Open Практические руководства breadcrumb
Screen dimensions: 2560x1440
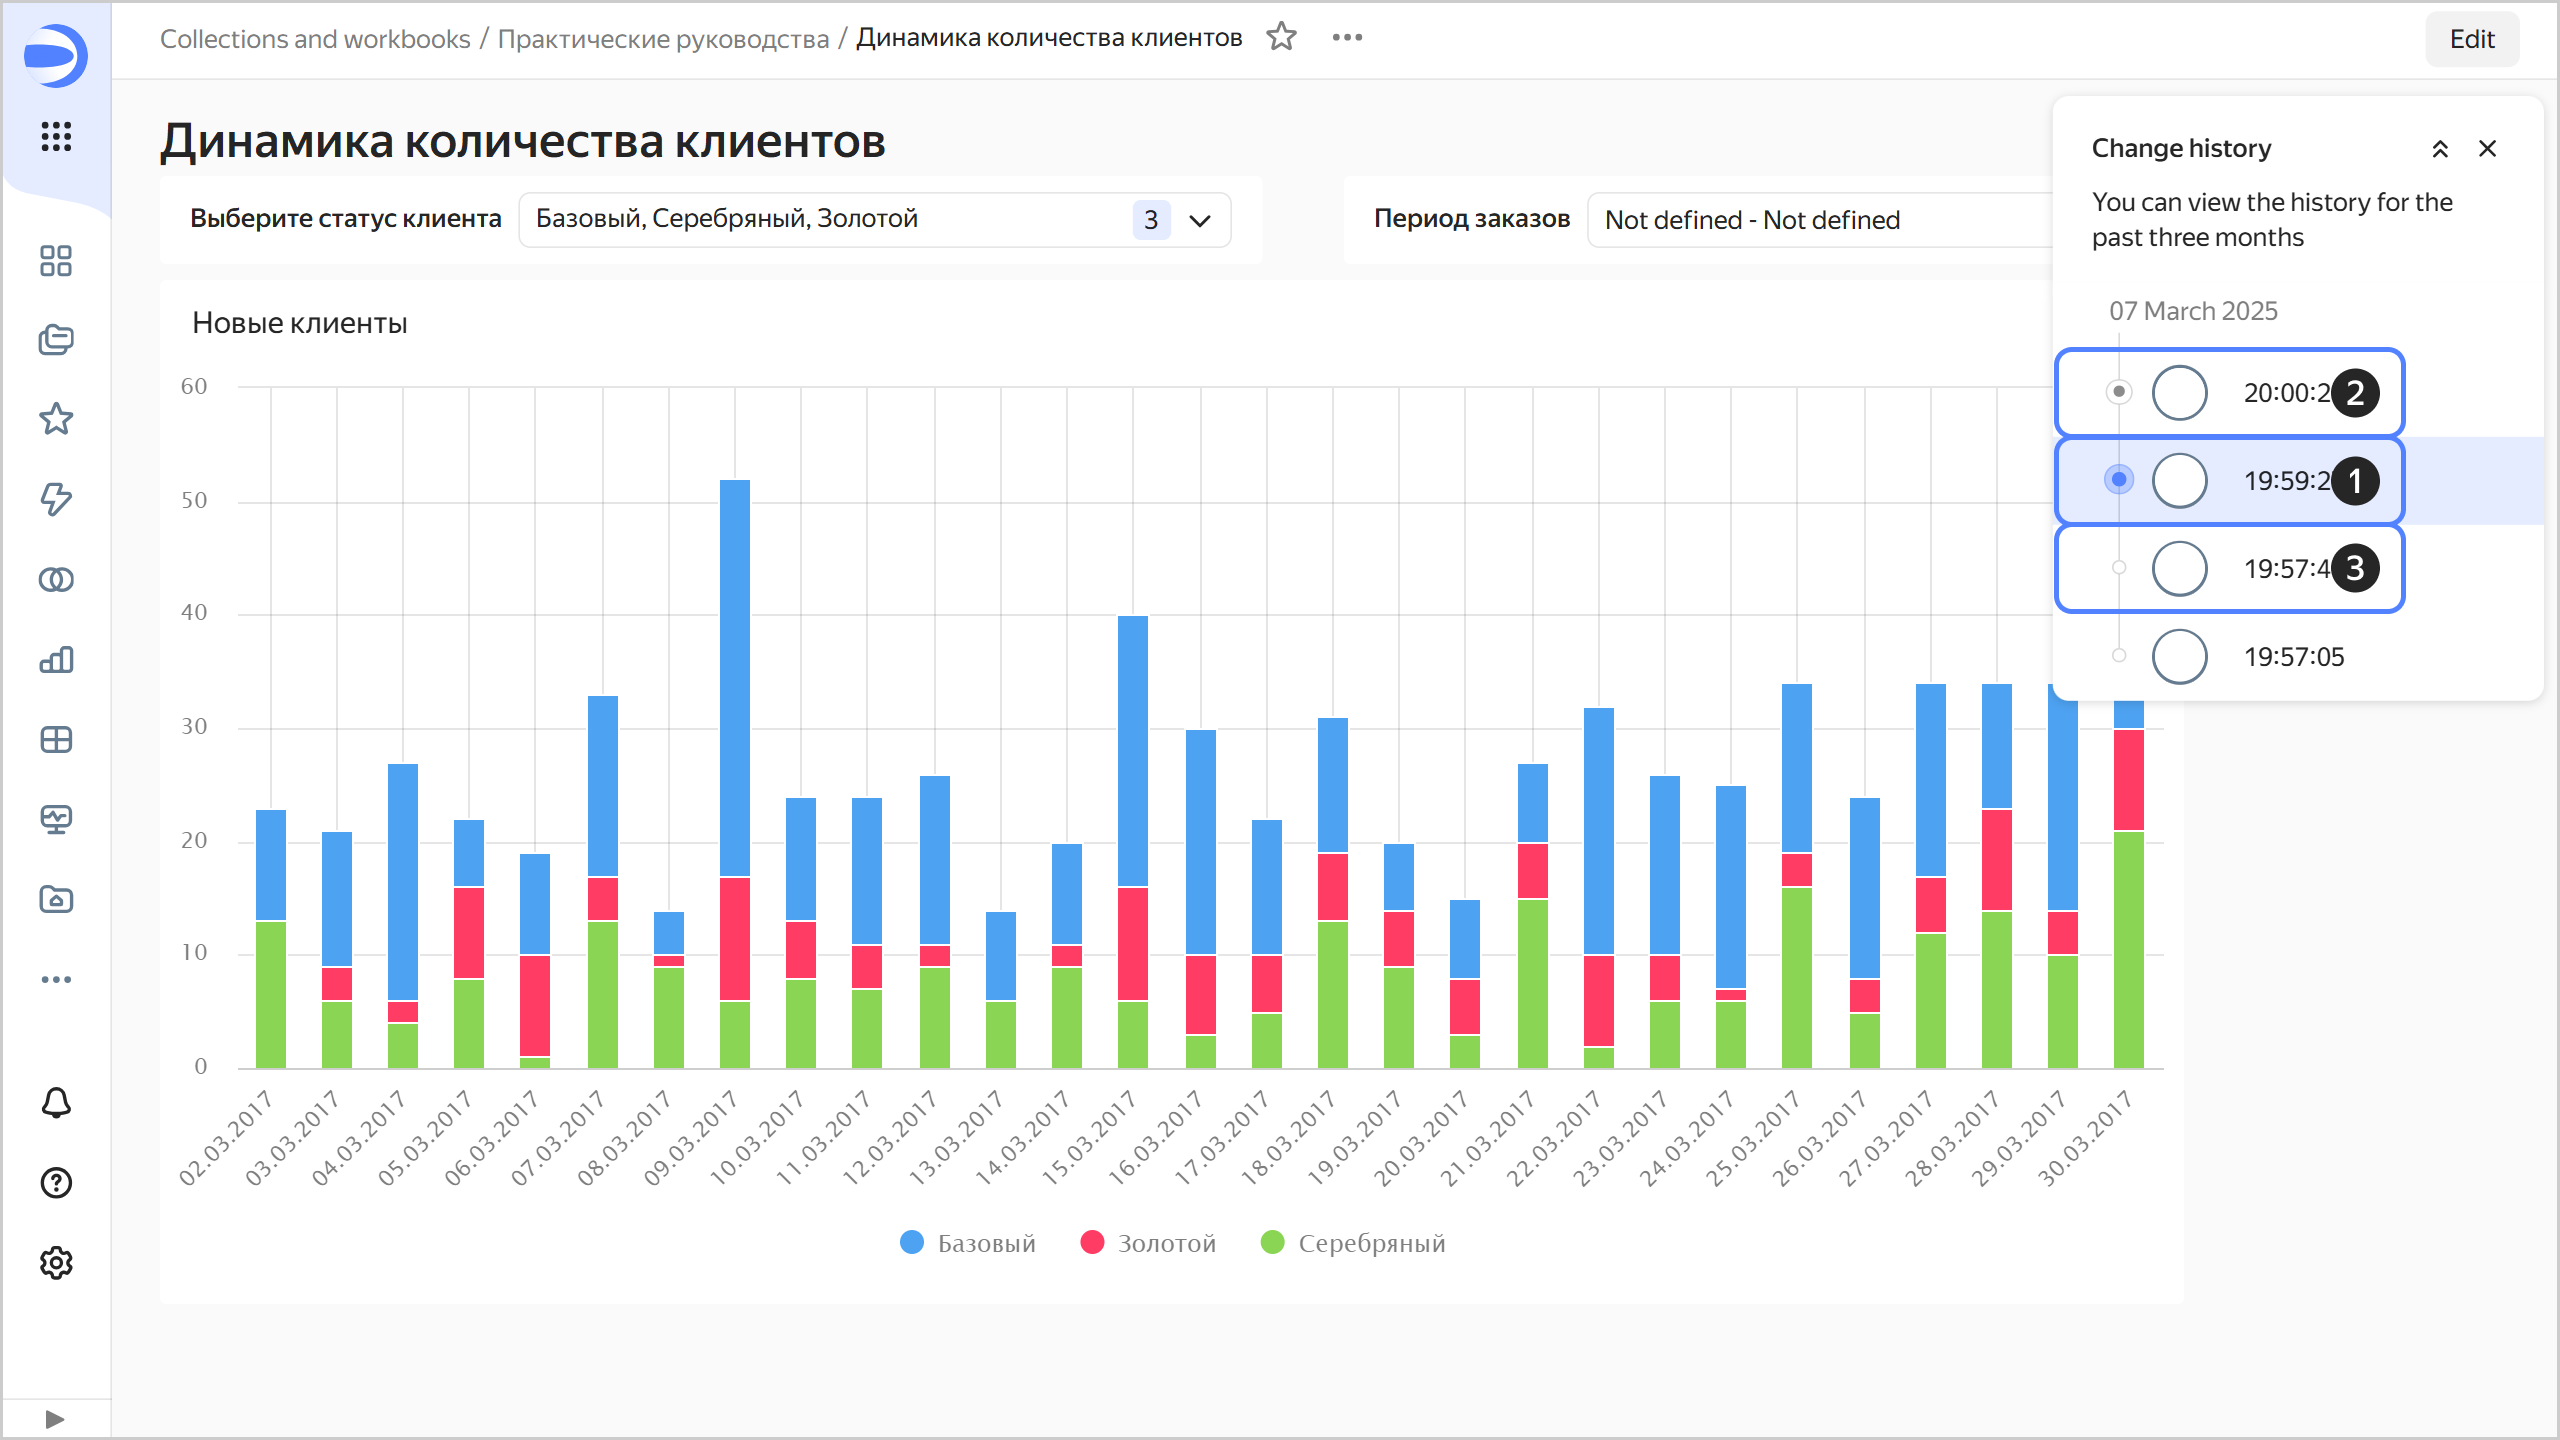pyautogui.click(x=663, y=39)
